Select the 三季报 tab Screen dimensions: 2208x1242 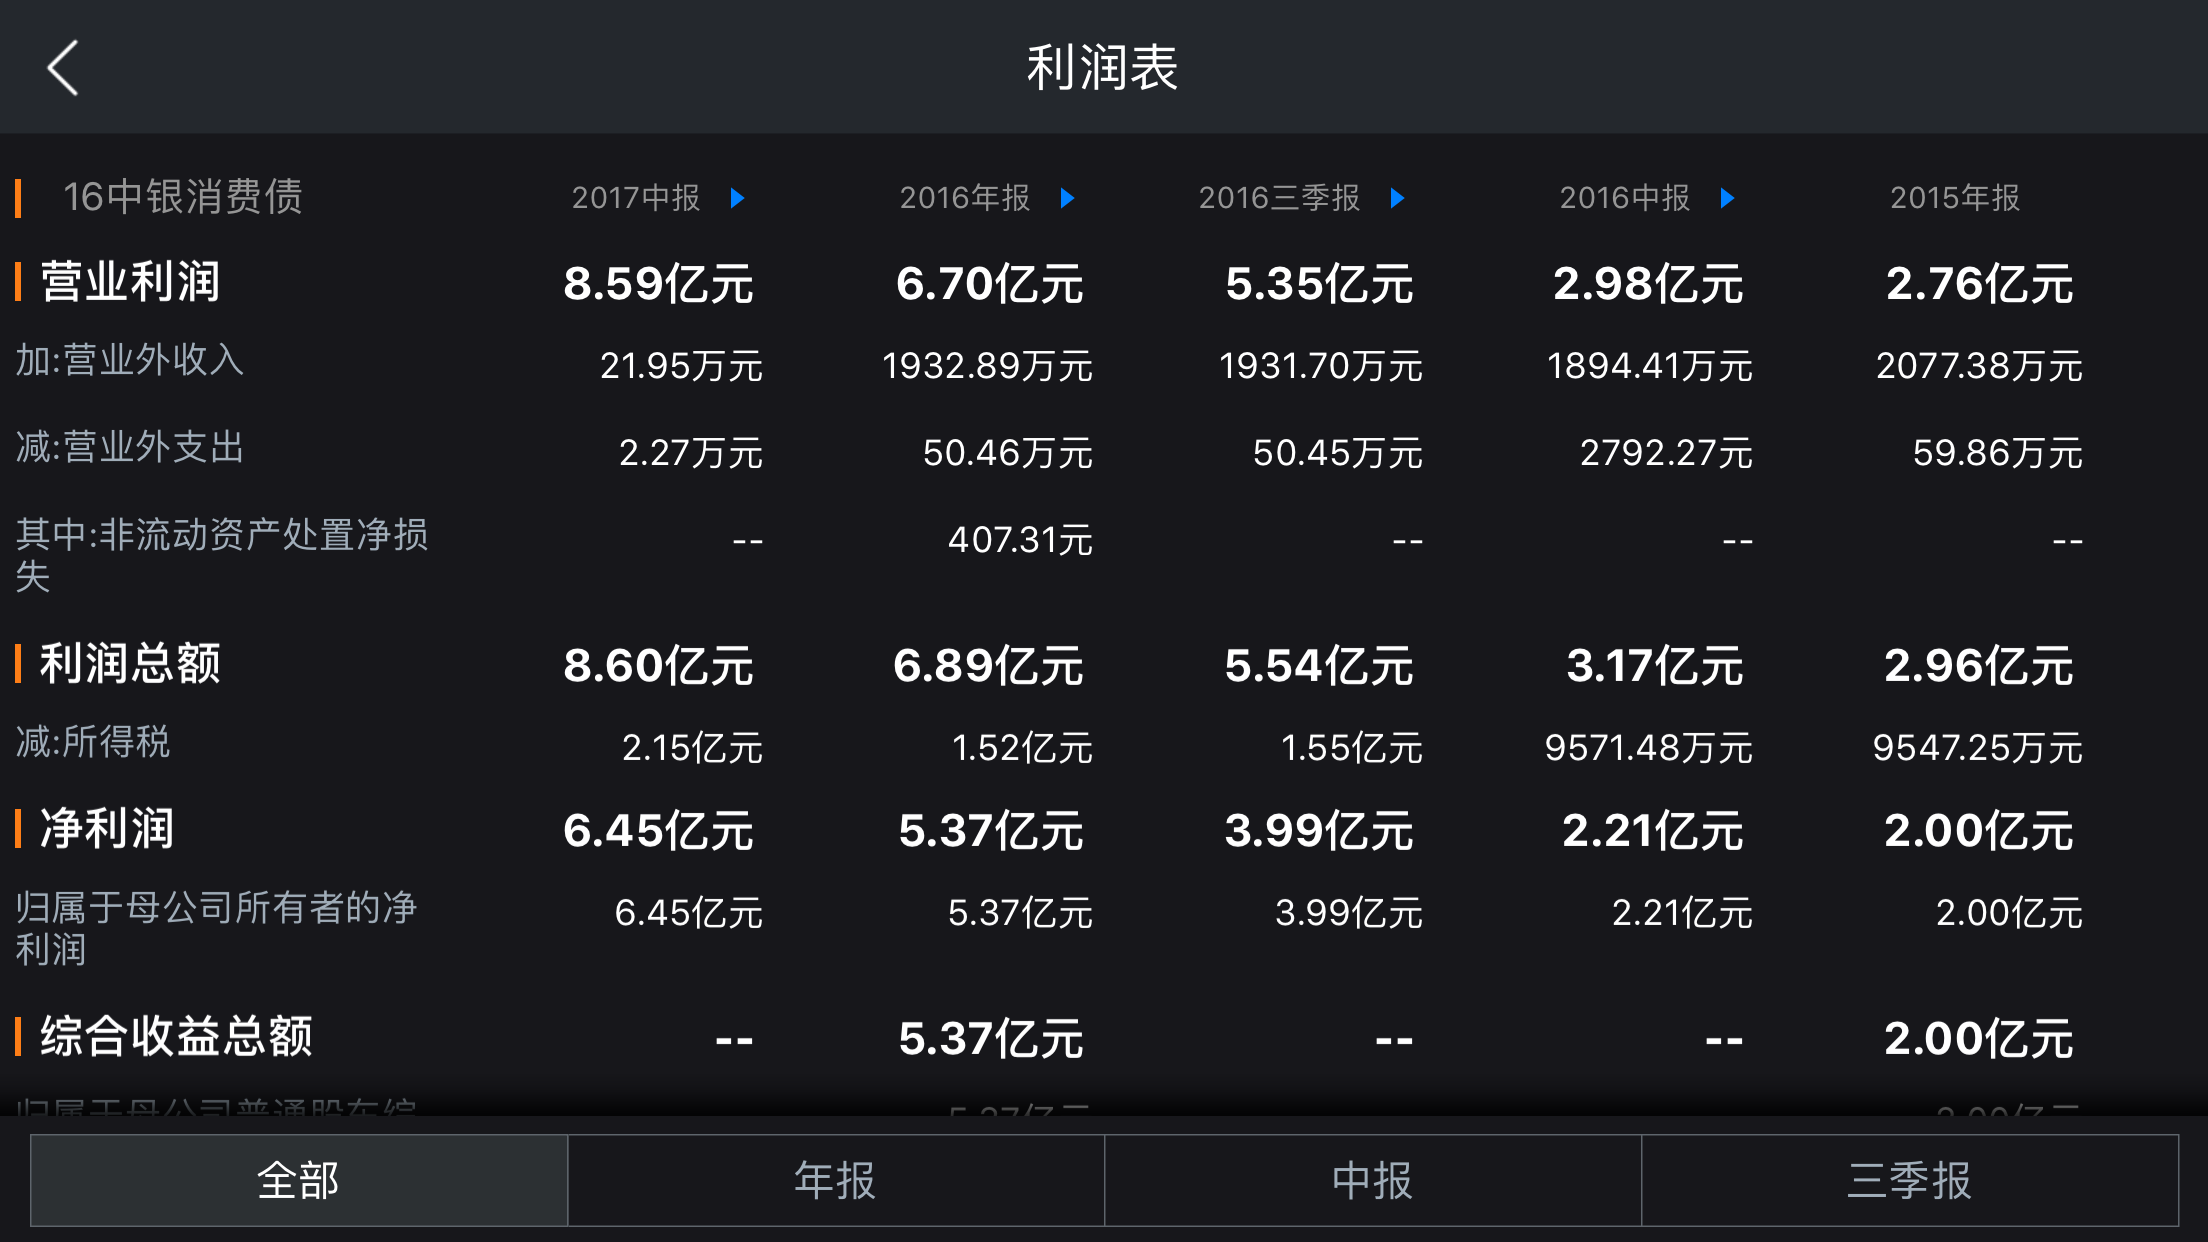[1910, 1180]
